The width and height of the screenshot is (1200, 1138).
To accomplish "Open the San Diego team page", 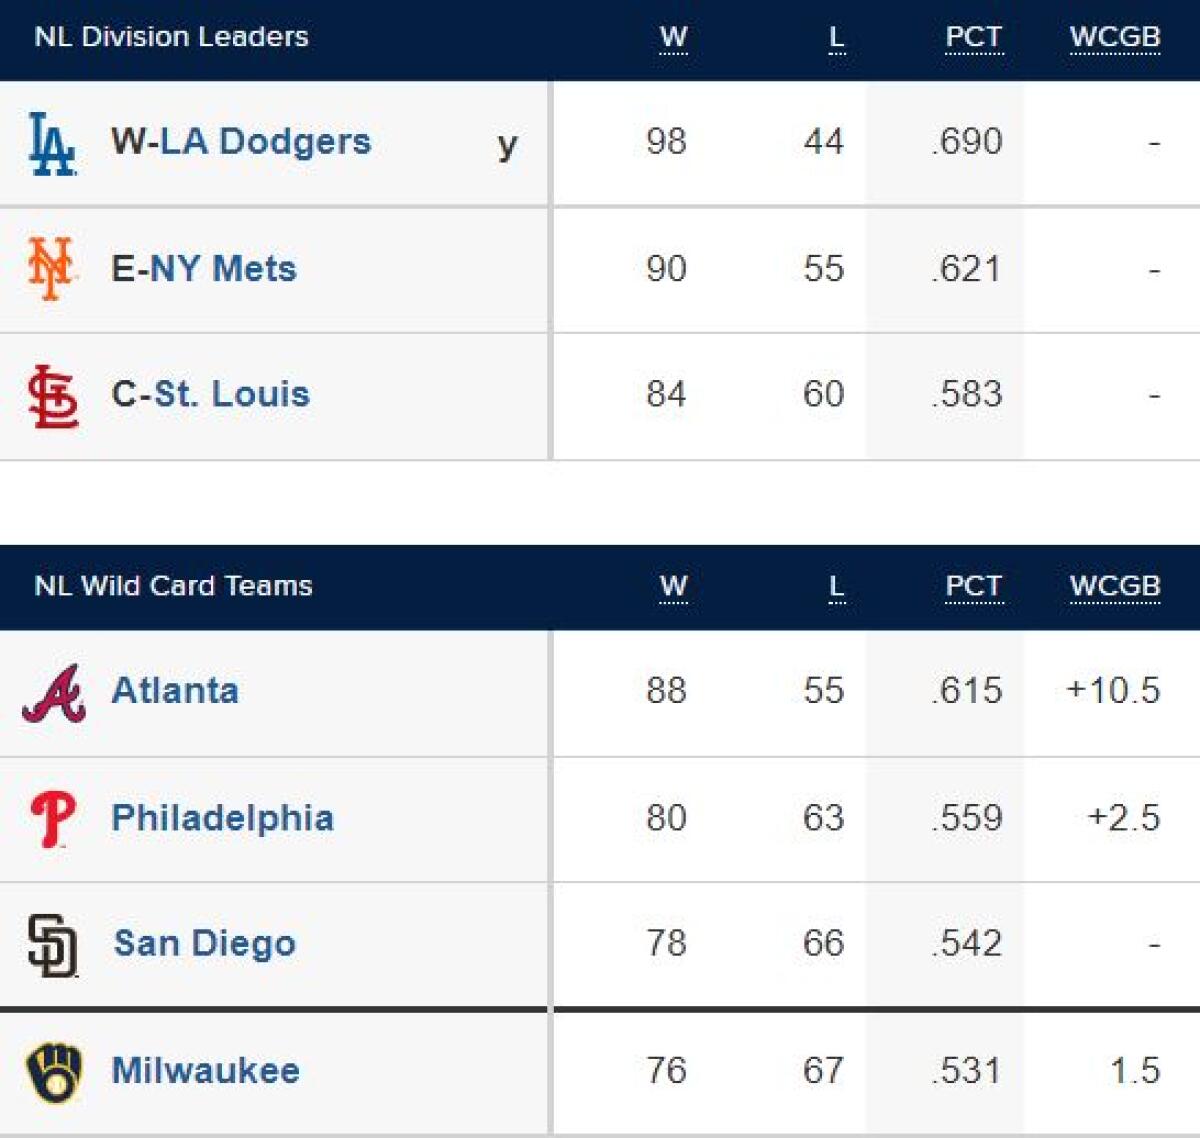I will pos(205,943).
